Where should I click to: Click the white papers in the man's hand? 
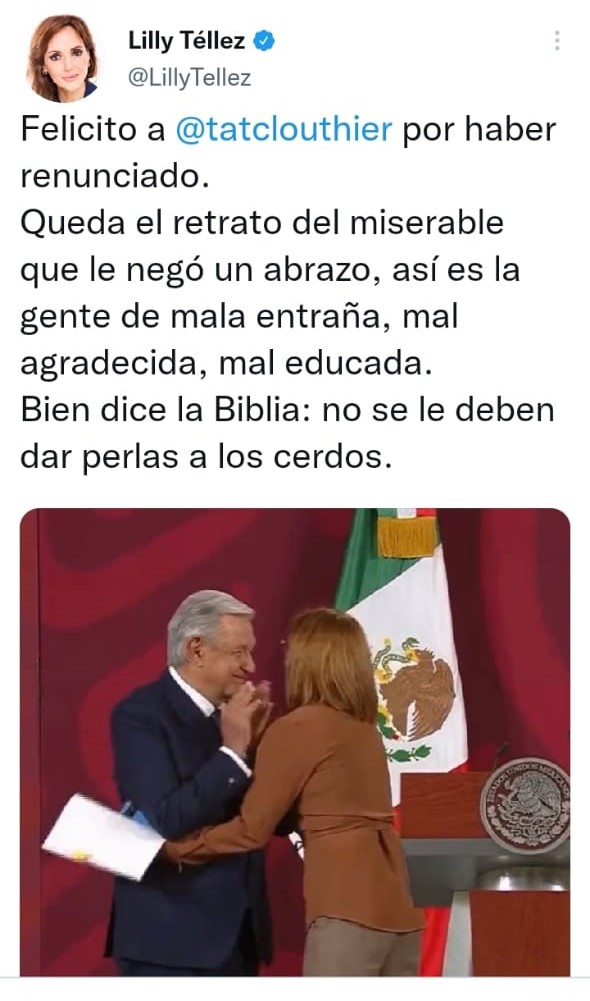pyautogui.click(x=102, y=837)
